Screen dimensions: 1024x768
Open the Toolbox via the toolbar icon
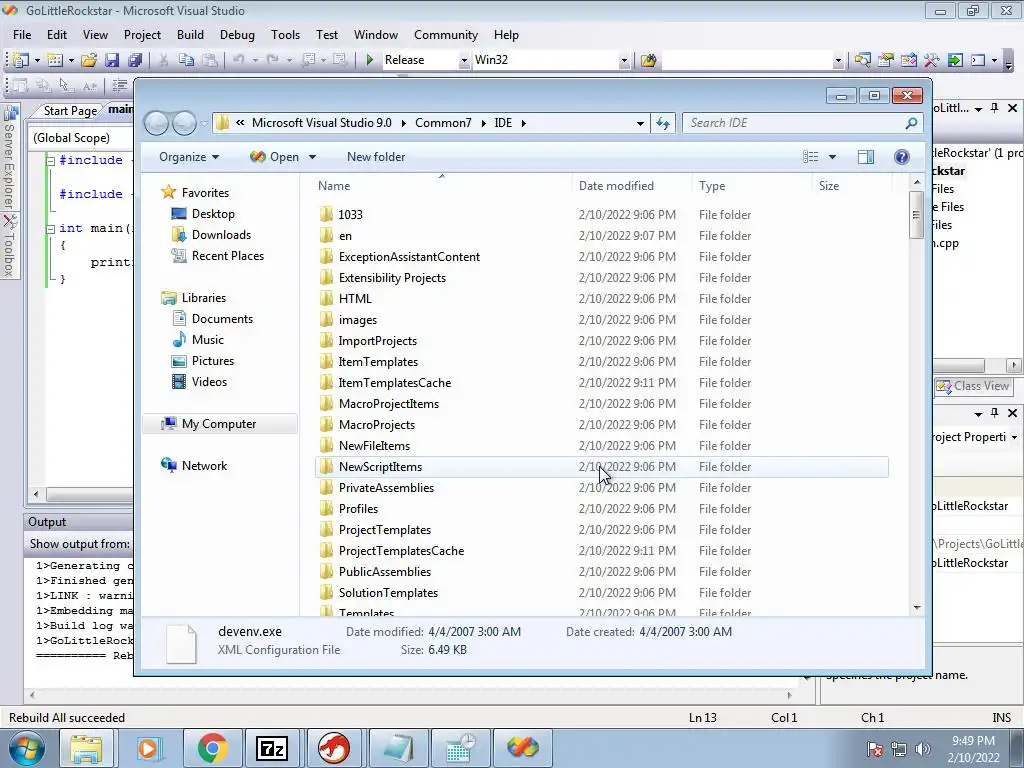point(931,60)
